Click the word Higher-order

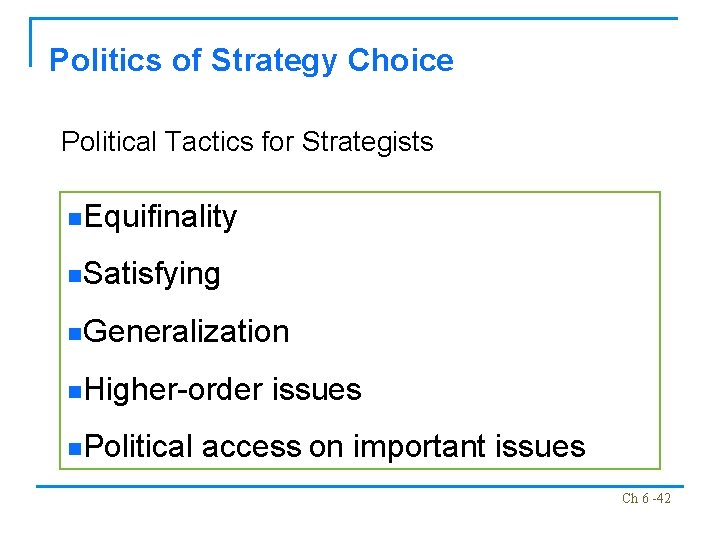pyautogui.click(x=173, y=389)
